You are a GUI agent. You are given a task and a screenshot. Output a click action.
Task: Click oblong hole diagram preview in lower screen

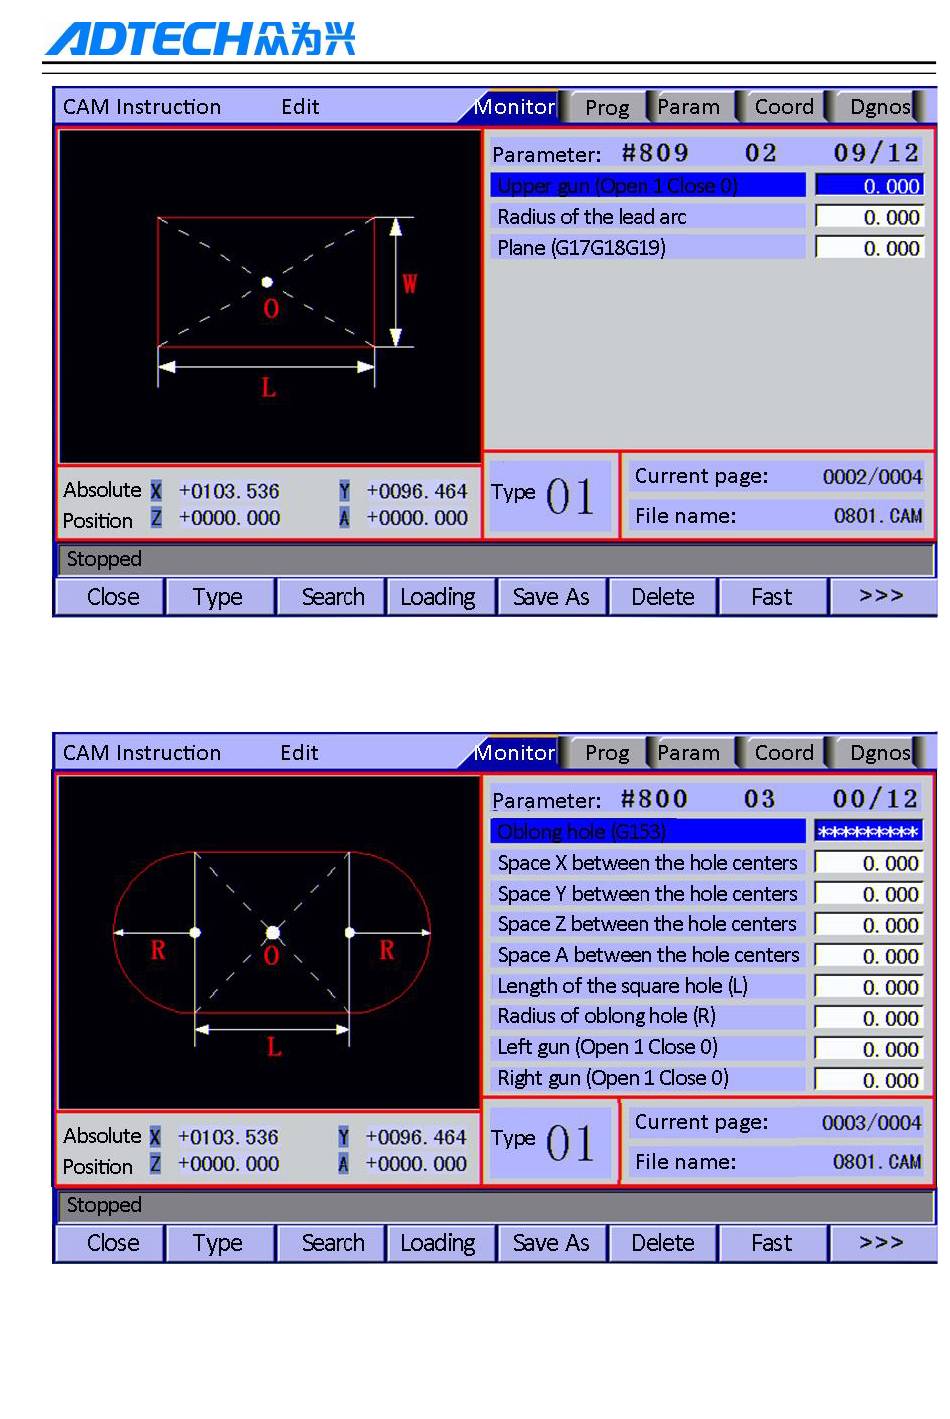[269, 943]
